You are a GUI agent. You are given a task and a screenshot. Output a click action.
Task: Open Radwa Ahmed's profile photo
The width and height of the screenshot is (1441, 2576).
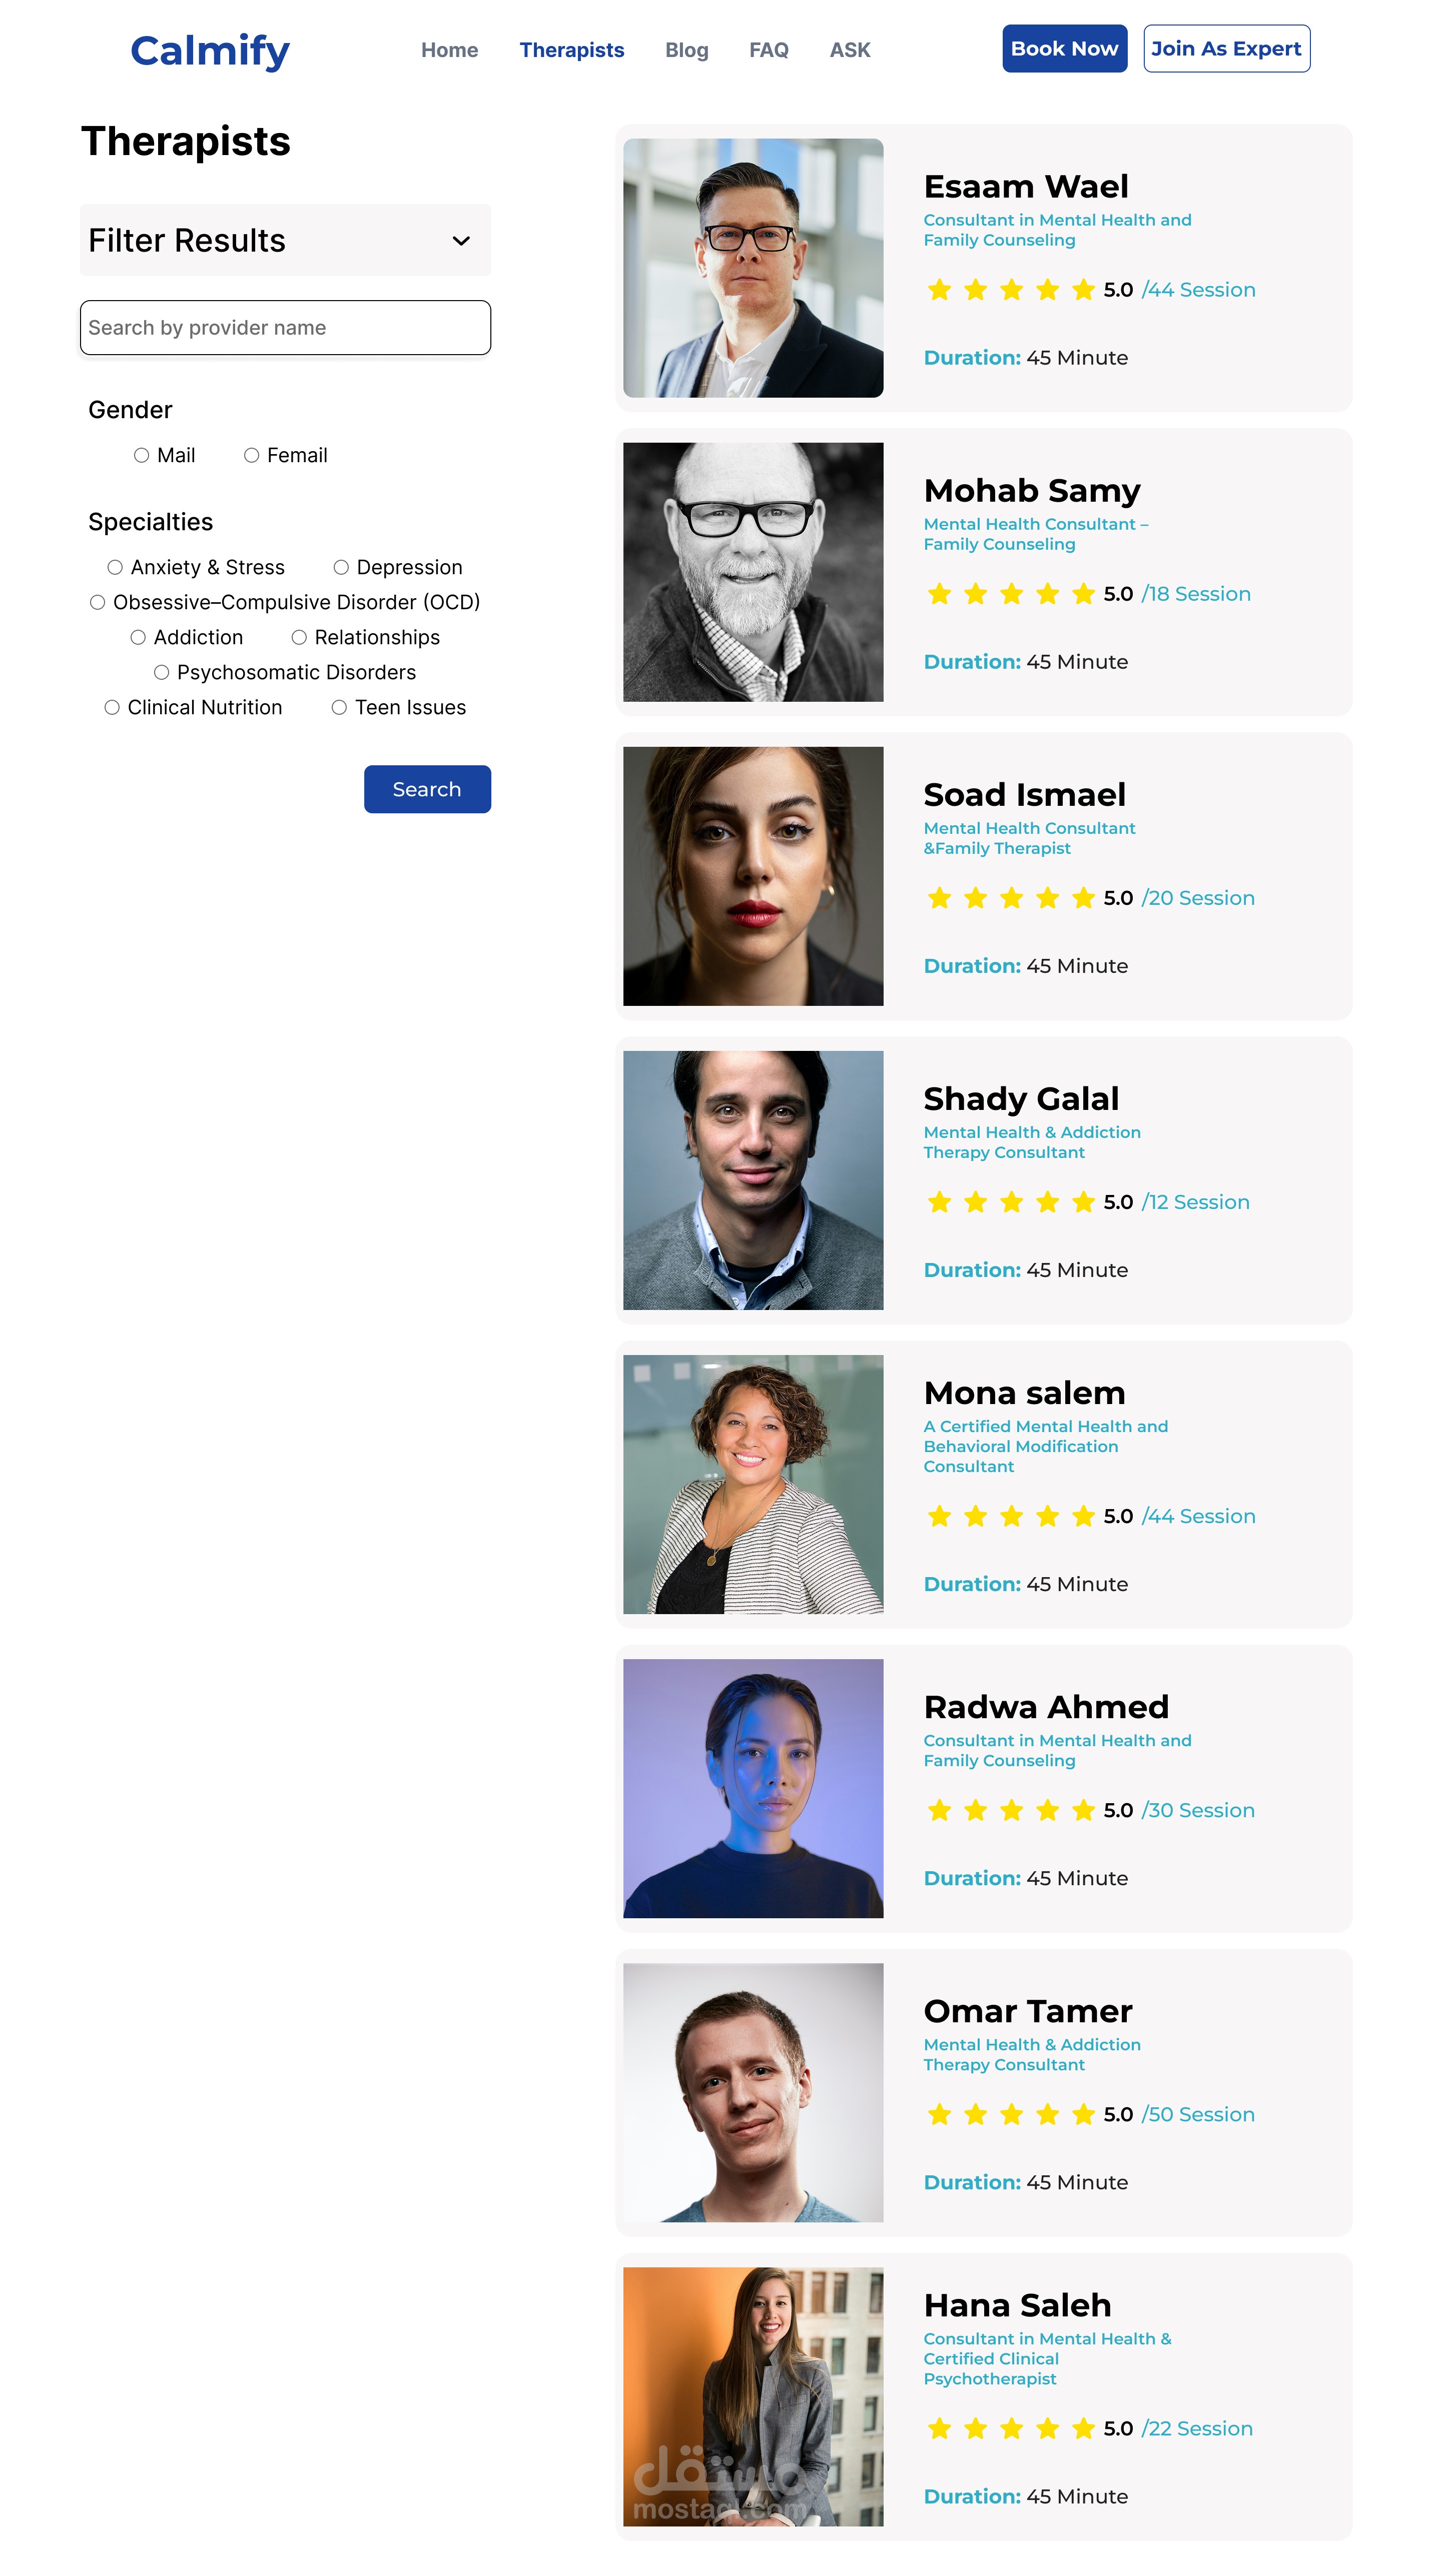[753, 1788]
